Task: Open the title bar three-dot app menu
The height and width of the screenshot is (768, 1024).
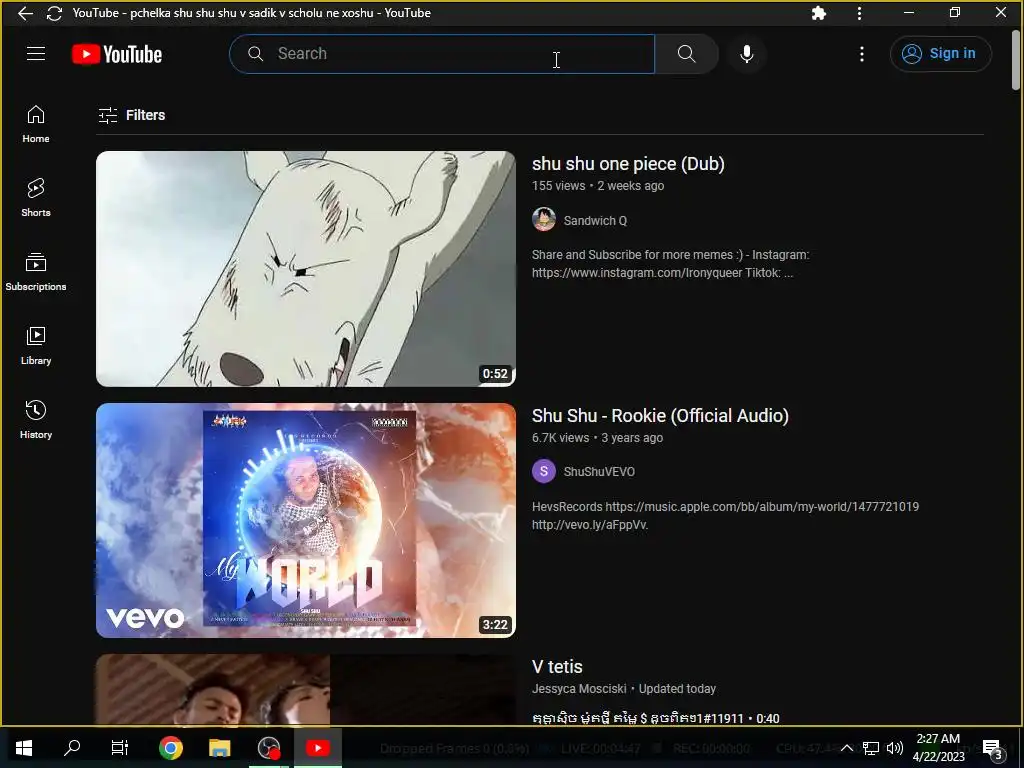Action: coord(859,13)
